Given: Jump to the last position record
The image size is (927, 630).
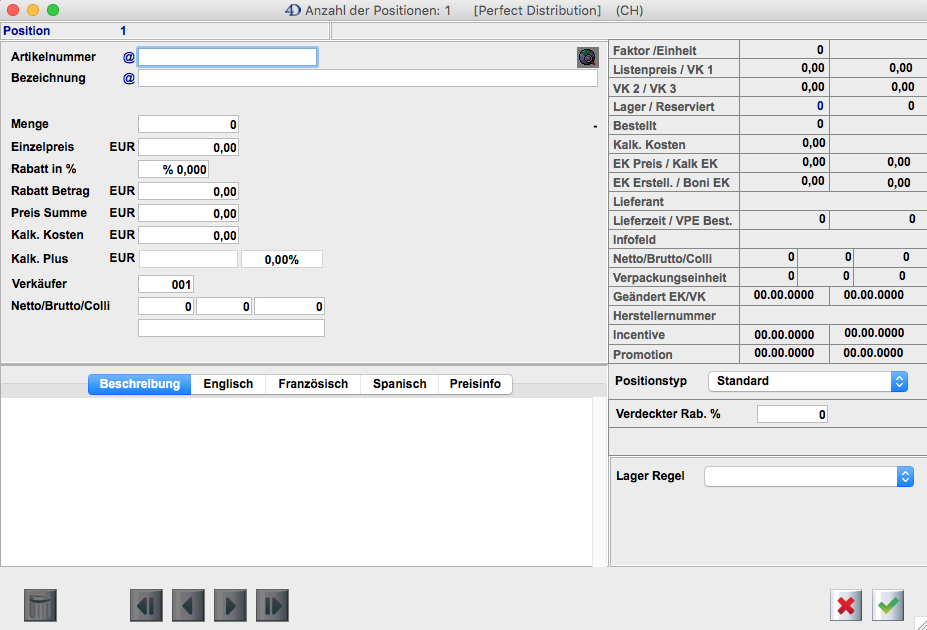Looking at the screenshot, I should point(272,605).
